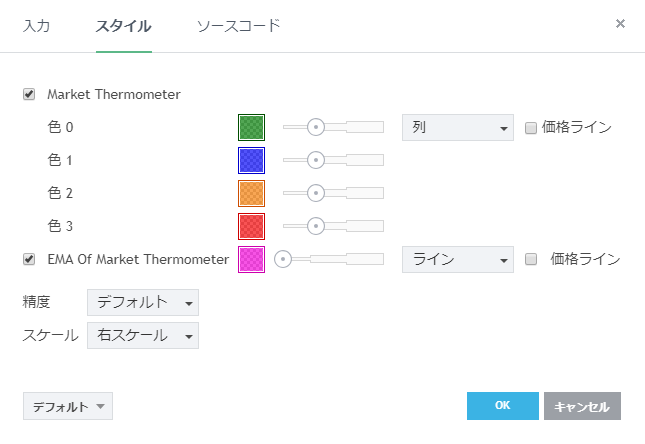The height and width of the screenshot is (444, 645).
Task: Open the ライン plot style dropdown
Action: coord(457,259)
